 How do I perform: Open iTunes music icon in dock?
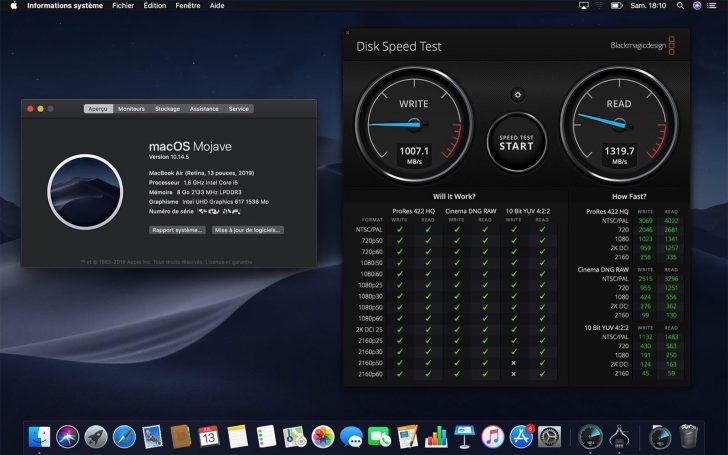click(493, 437)
